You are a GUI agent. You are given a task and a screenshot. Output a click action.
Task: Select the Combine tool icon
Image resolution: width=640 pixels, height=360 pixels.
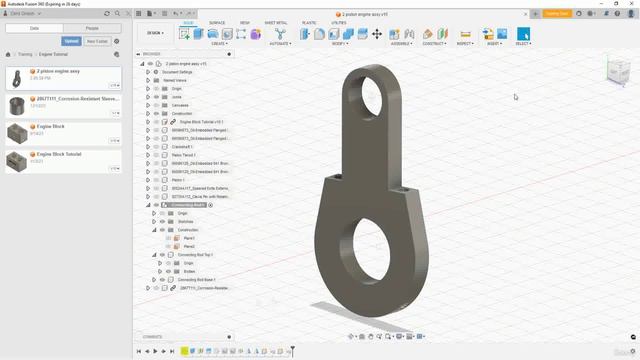click(348, 34)
